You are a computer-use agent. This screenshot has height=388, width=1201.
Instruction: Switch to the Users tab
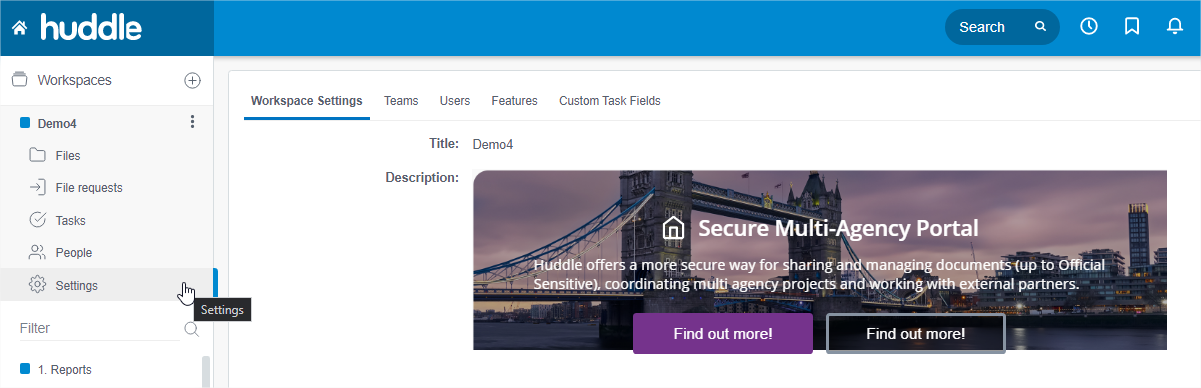coord(455,101)
